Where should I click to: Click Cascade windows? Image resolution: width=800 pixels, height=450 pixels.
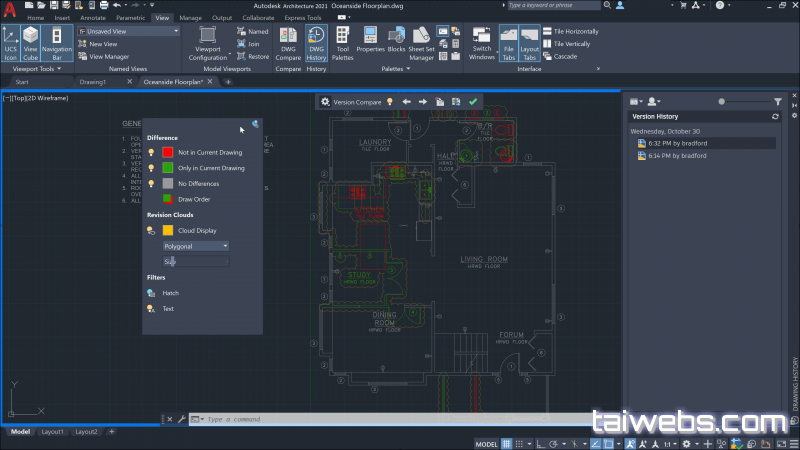[560, 57]
